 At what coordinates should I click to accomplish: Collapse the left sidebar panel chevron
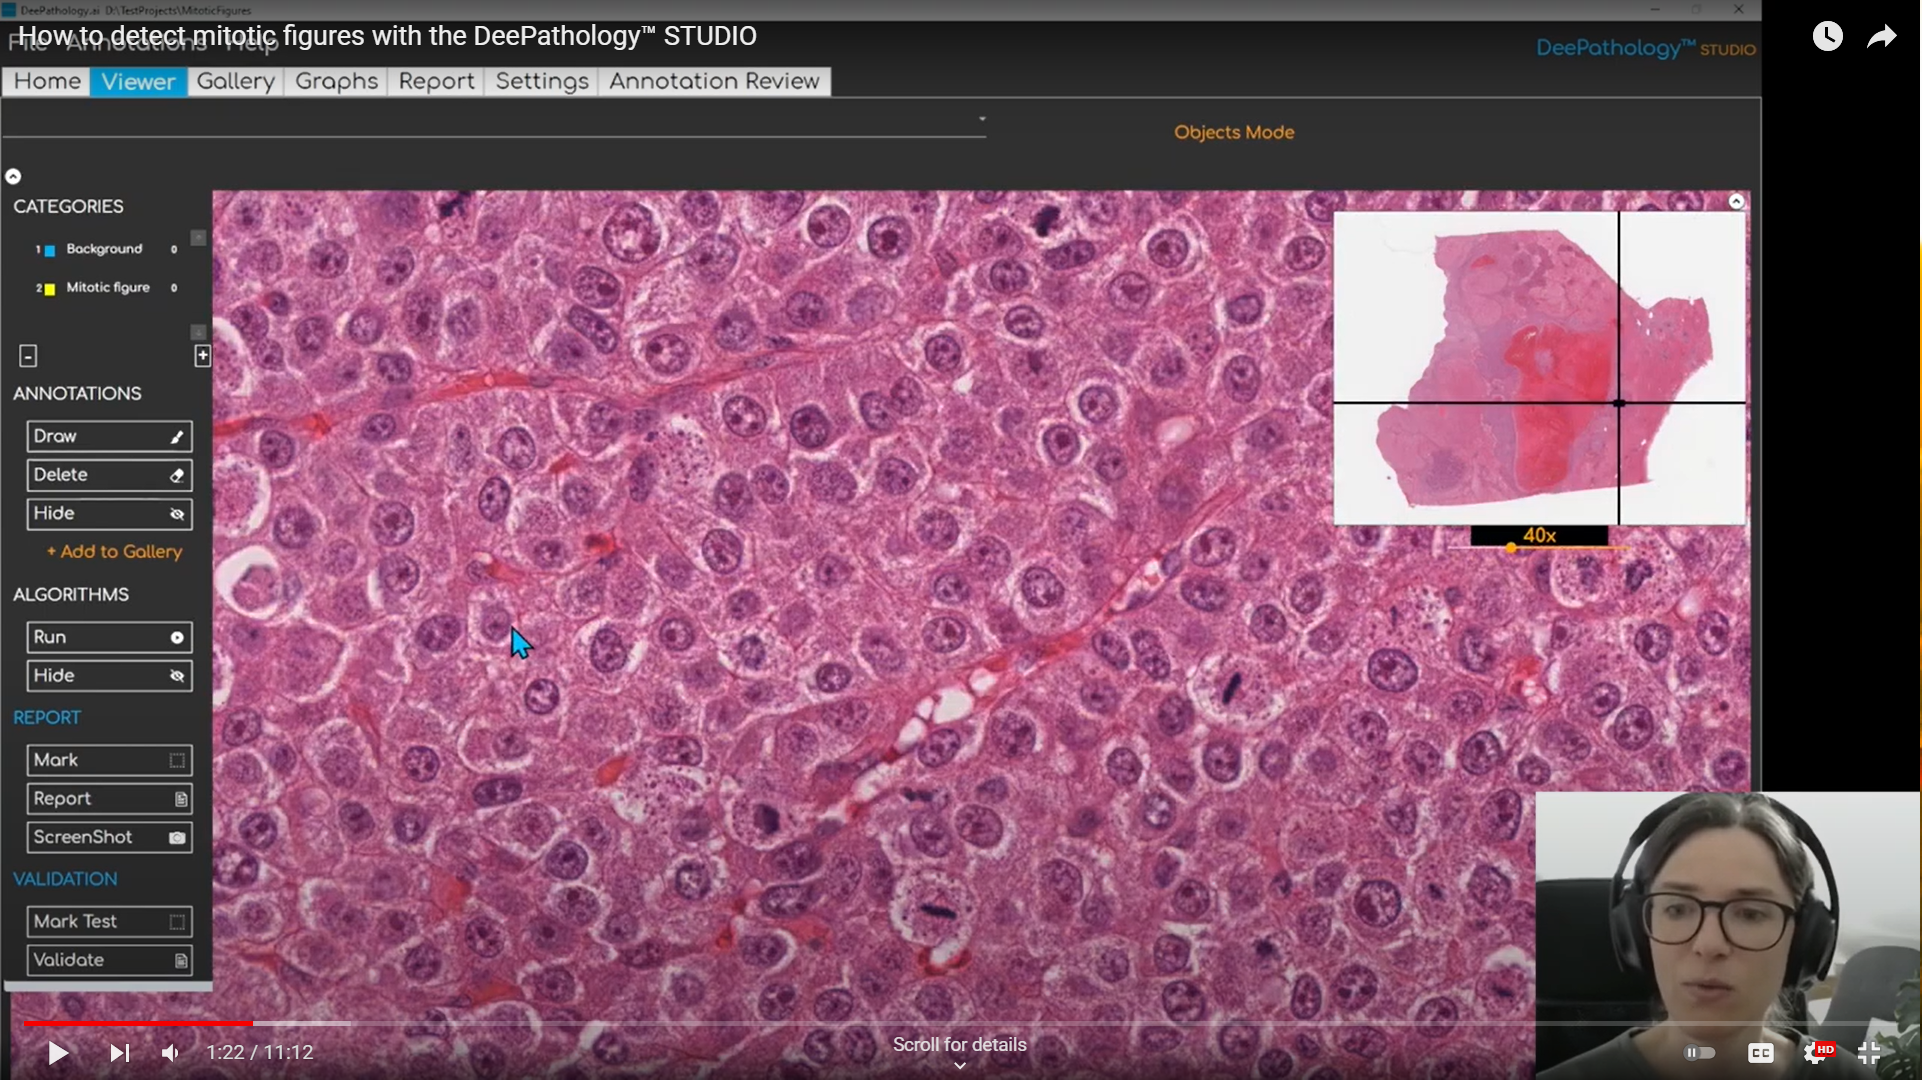point(13,177)
